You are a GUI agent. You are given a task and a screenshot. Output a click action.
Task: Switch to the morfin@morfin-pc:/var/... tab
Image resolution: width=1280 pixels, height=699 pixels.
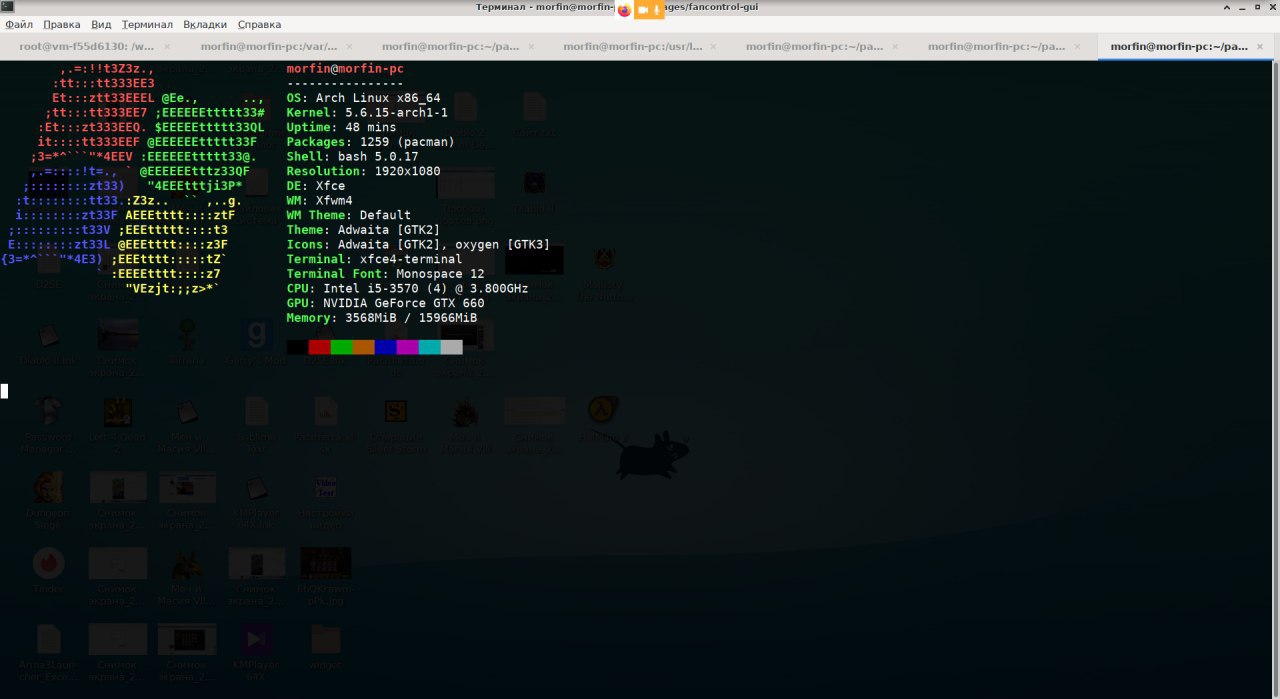(x=269, y=46)
